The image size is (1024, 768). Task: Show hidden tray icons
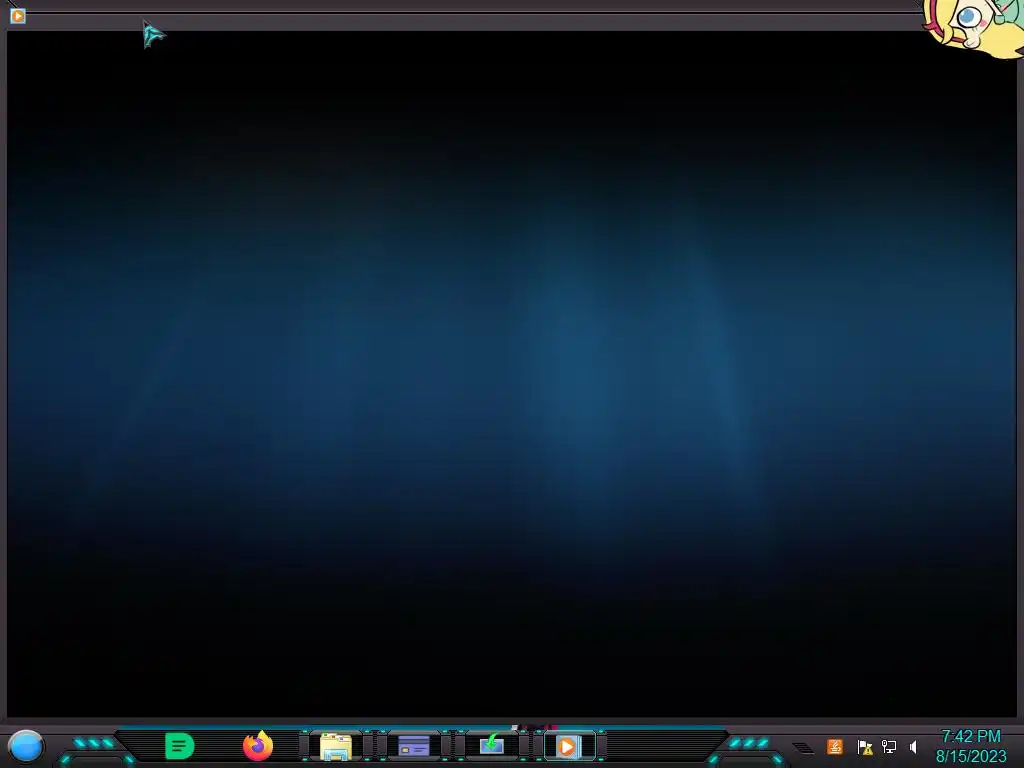pos(803,748)
